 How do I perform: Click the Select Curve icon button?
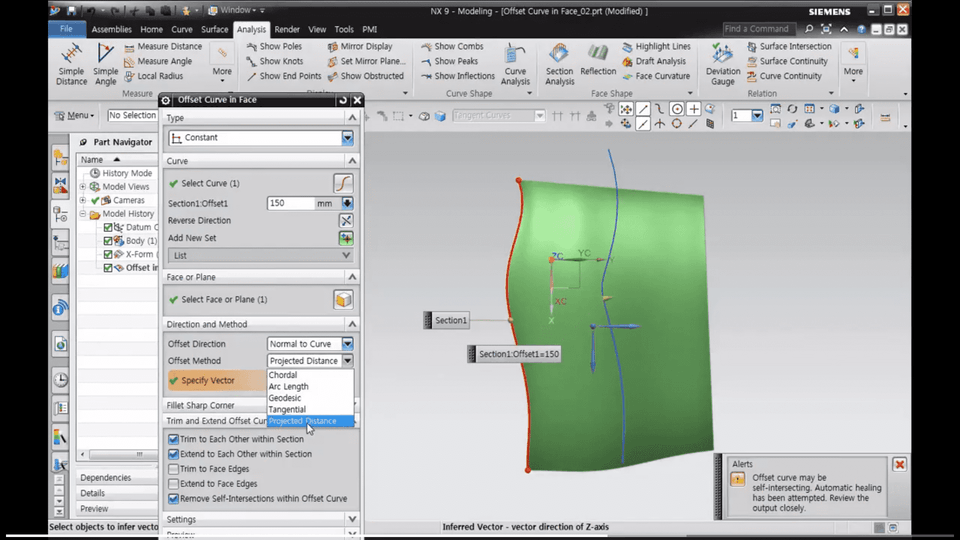click(343, 183)
